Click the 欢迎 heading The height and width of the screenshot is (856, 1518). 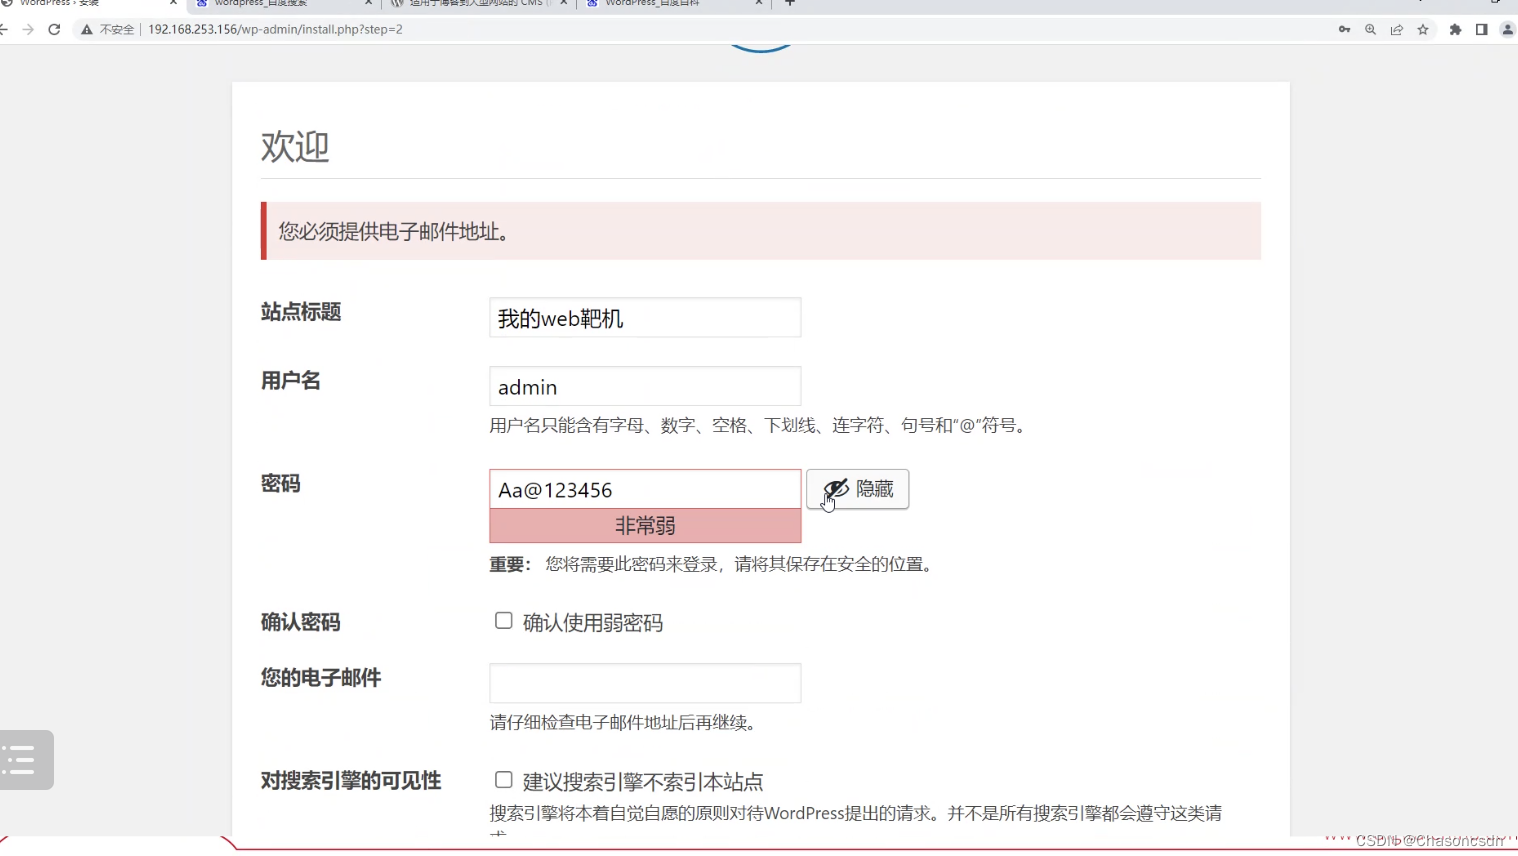pyautogui.click(x=295, y=147)
